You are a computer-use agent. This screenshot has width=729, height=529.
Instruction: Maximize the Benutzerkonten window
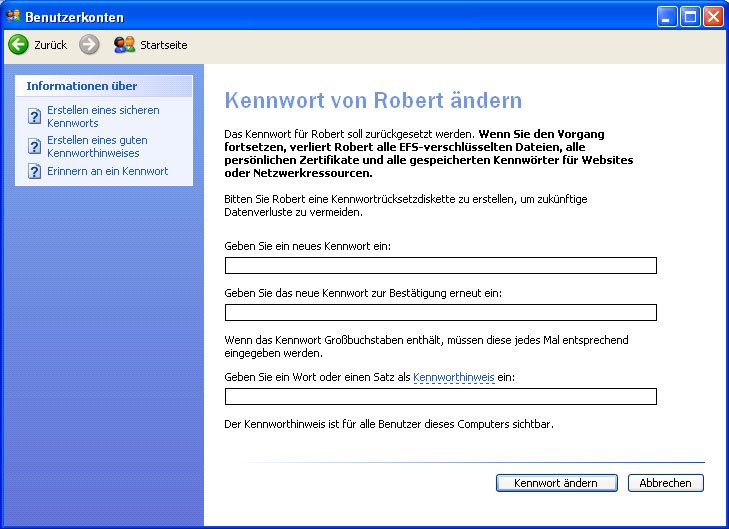(x=690, y=16)
